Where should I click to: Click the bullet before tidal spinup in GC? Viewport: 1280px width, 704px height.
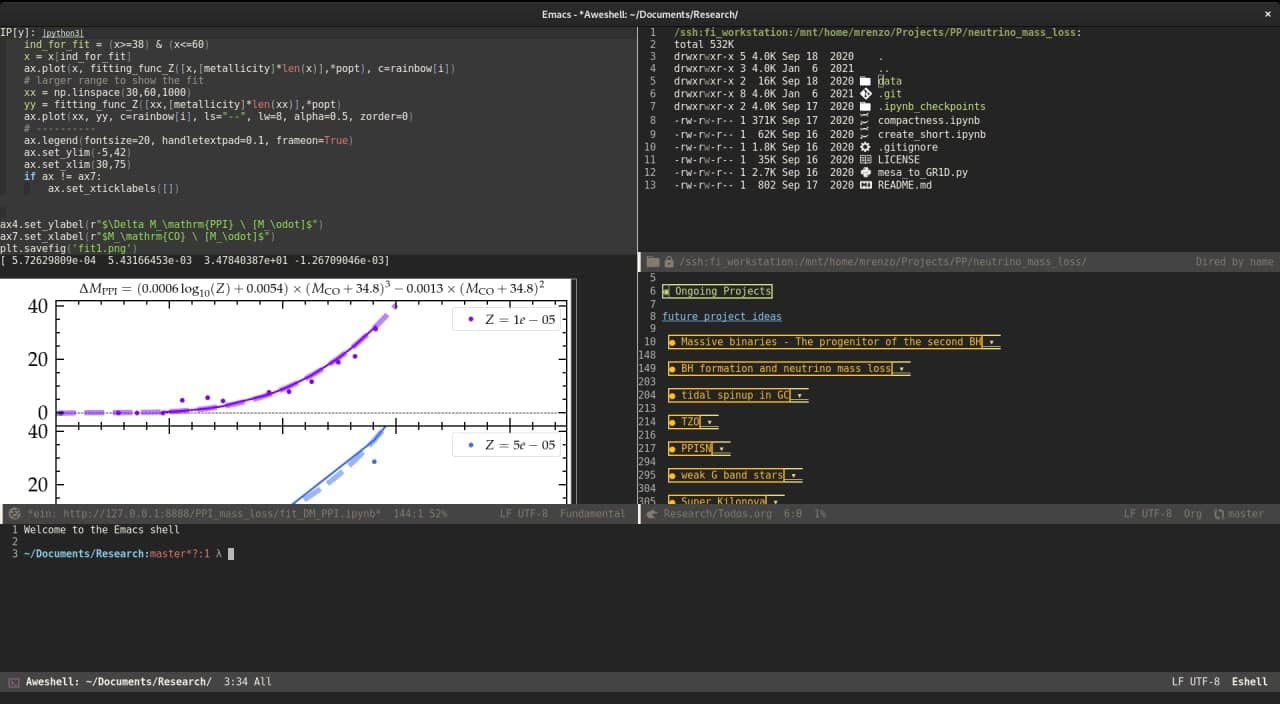[x=672, y=395]
